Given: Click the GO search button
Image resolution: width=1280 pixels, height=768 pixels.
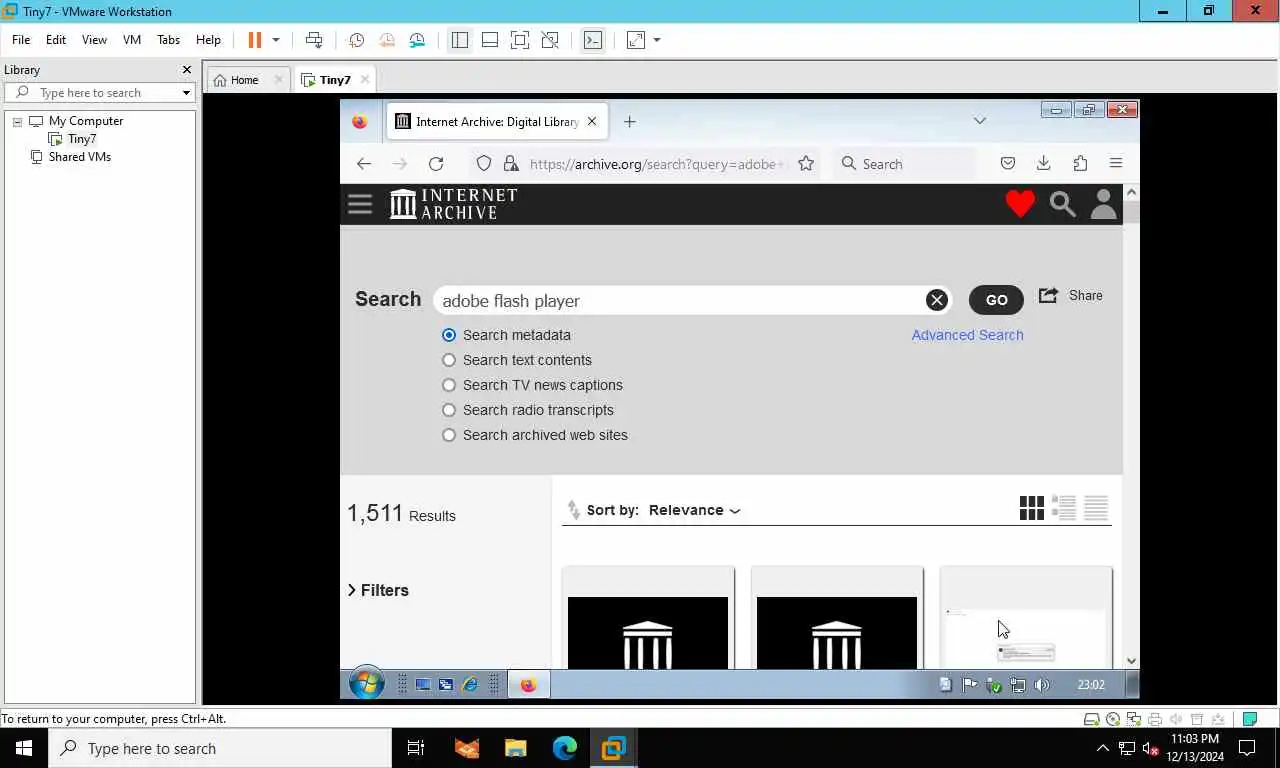Looking at the screenshot, I should [997, 300].
